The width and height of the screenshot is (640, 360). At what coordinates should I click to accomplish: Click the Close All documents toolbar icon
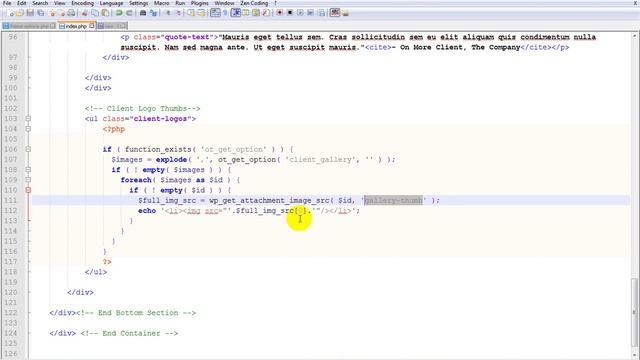pos(62,13)
